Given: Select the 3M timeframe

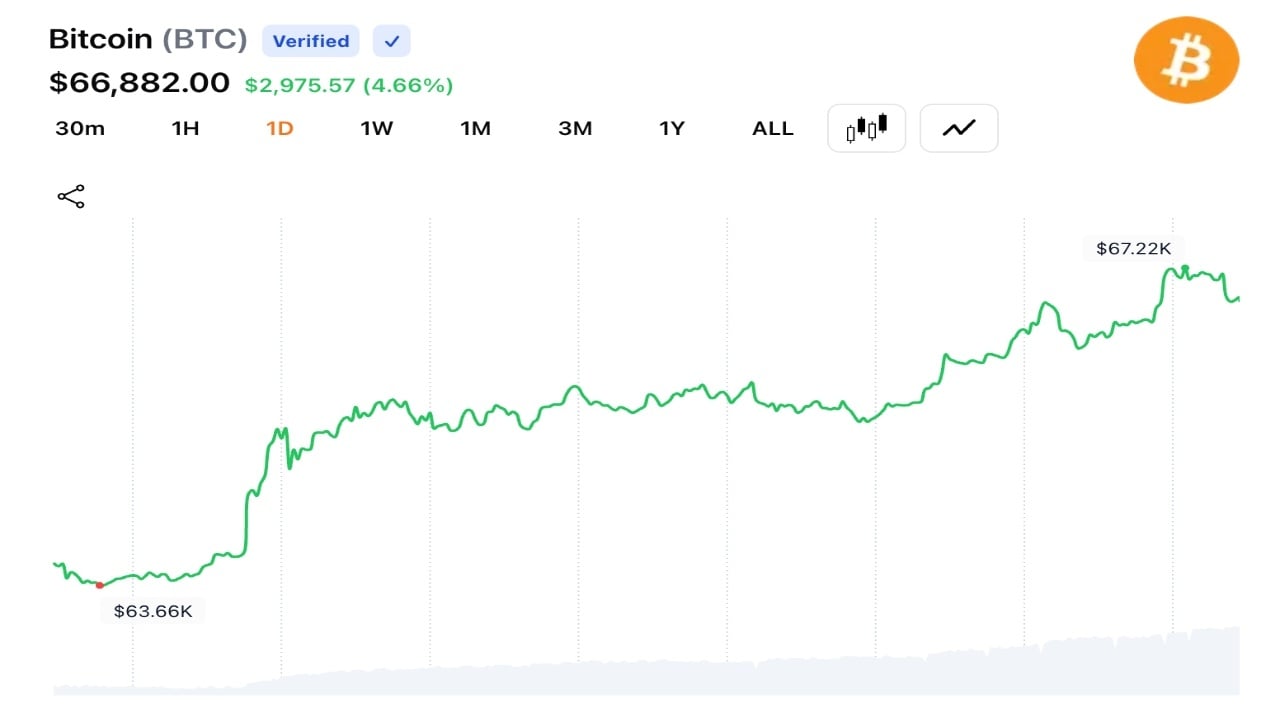Looking at the screenshot, I should pos(575,128).
